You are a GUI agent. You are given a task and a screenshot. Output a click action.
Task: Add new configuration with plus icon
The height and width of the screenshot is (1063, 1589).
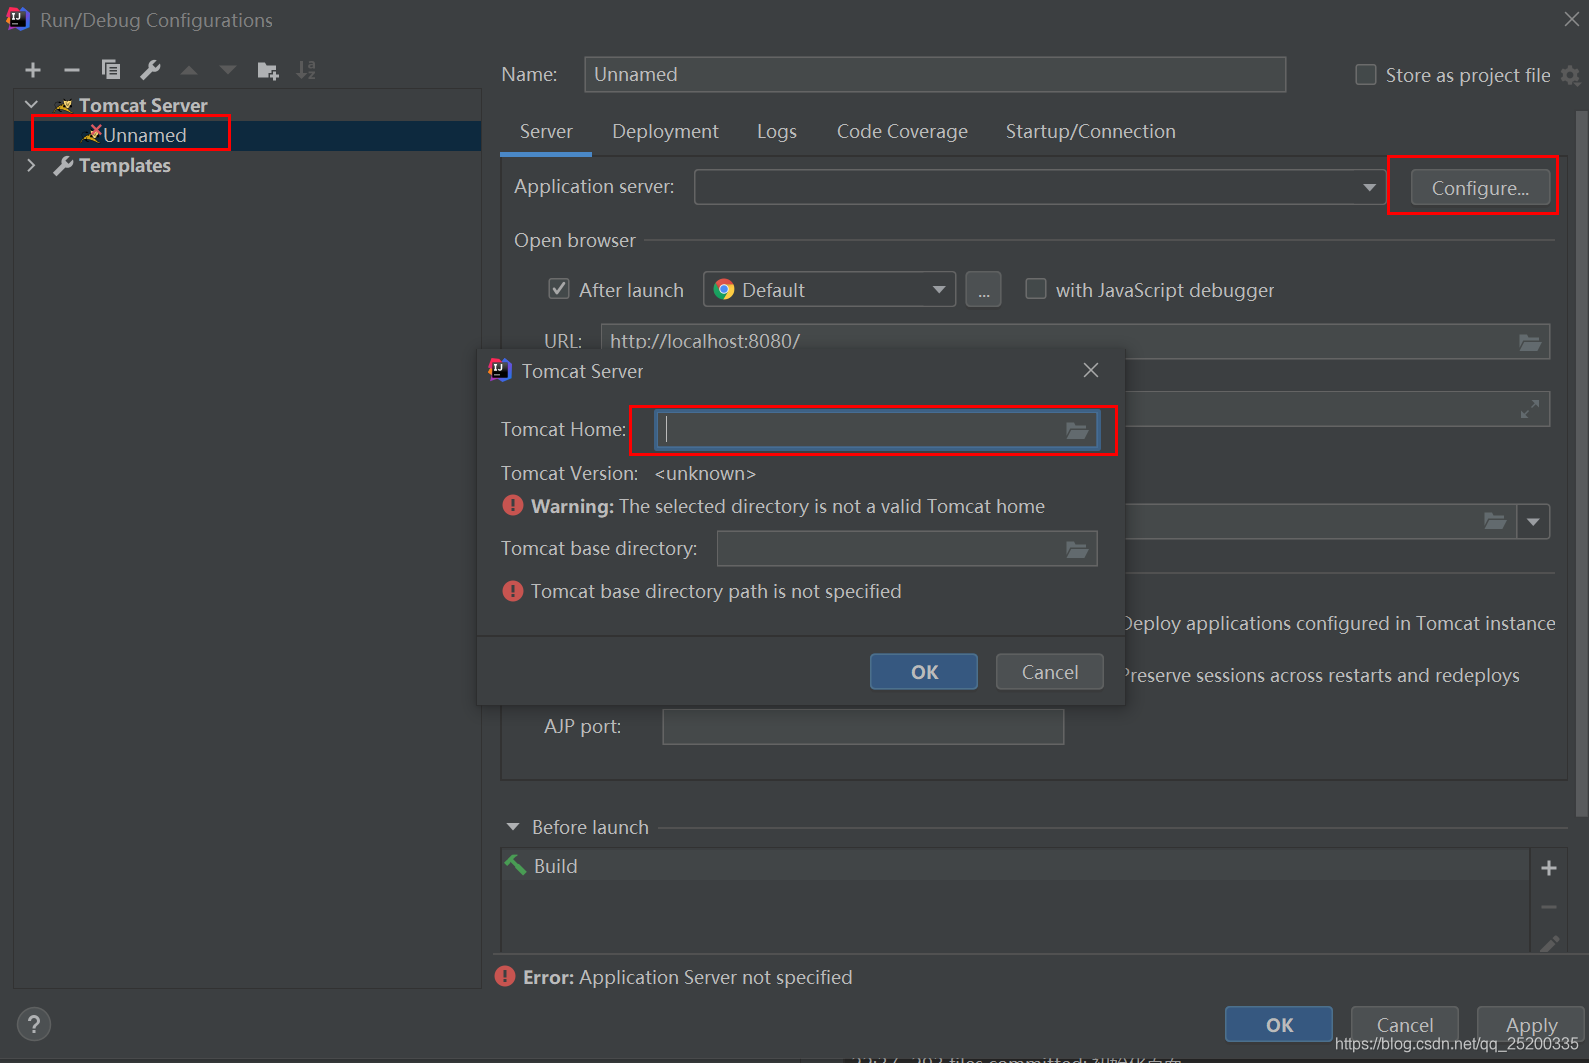[33, 70]
